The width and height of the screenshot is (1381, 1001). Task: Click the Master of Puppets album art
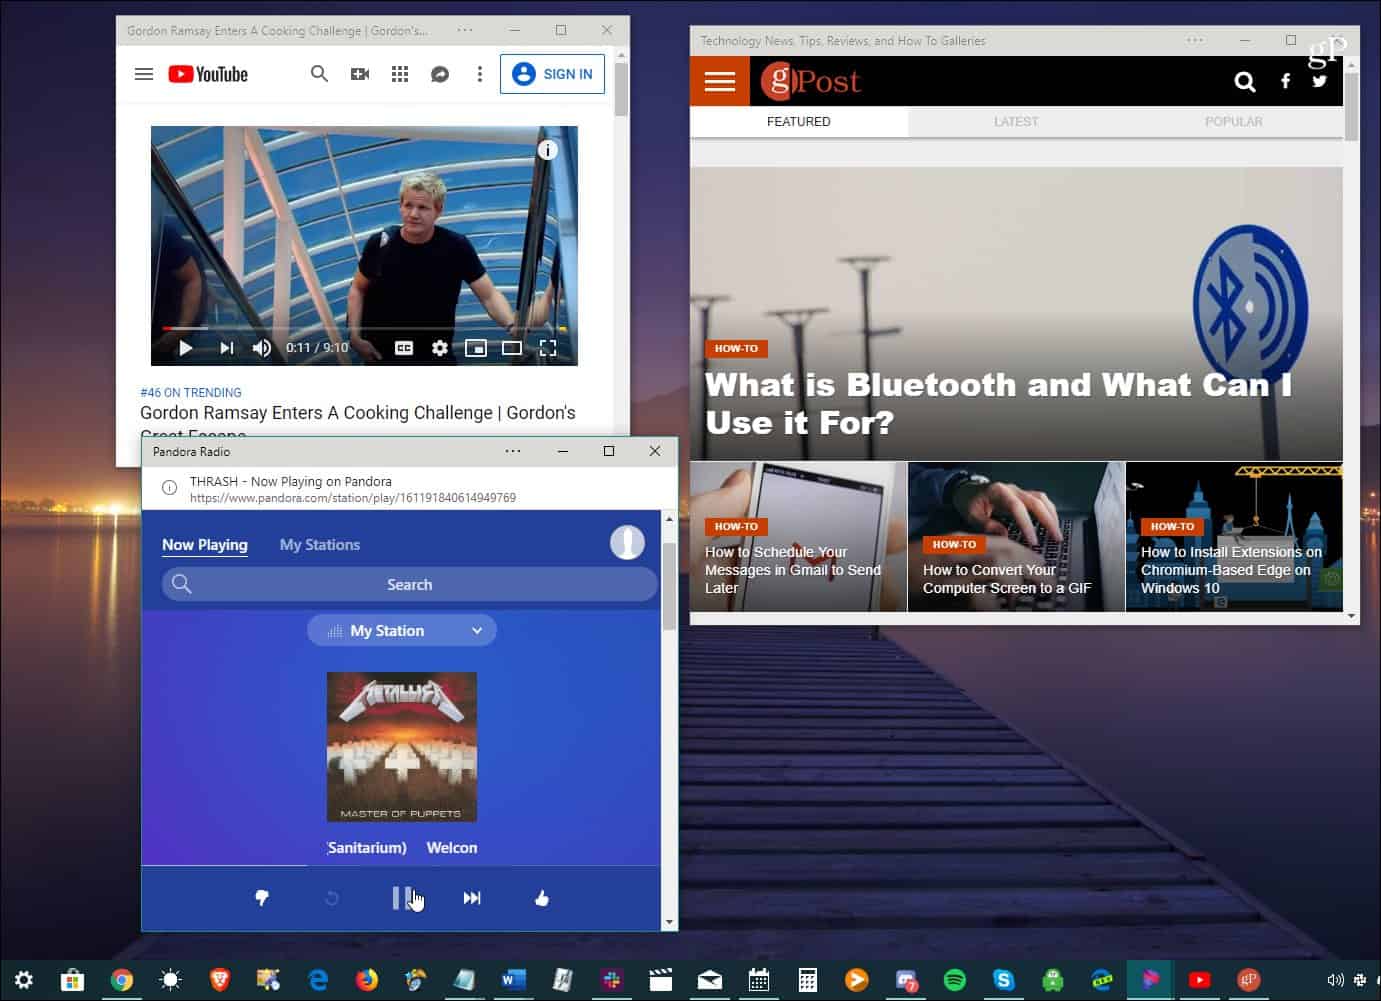coord(402,747)
